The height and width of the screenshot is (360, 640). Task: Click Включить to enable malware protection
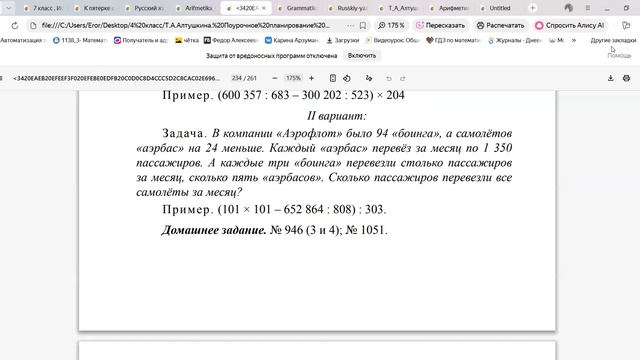[362, 56]
